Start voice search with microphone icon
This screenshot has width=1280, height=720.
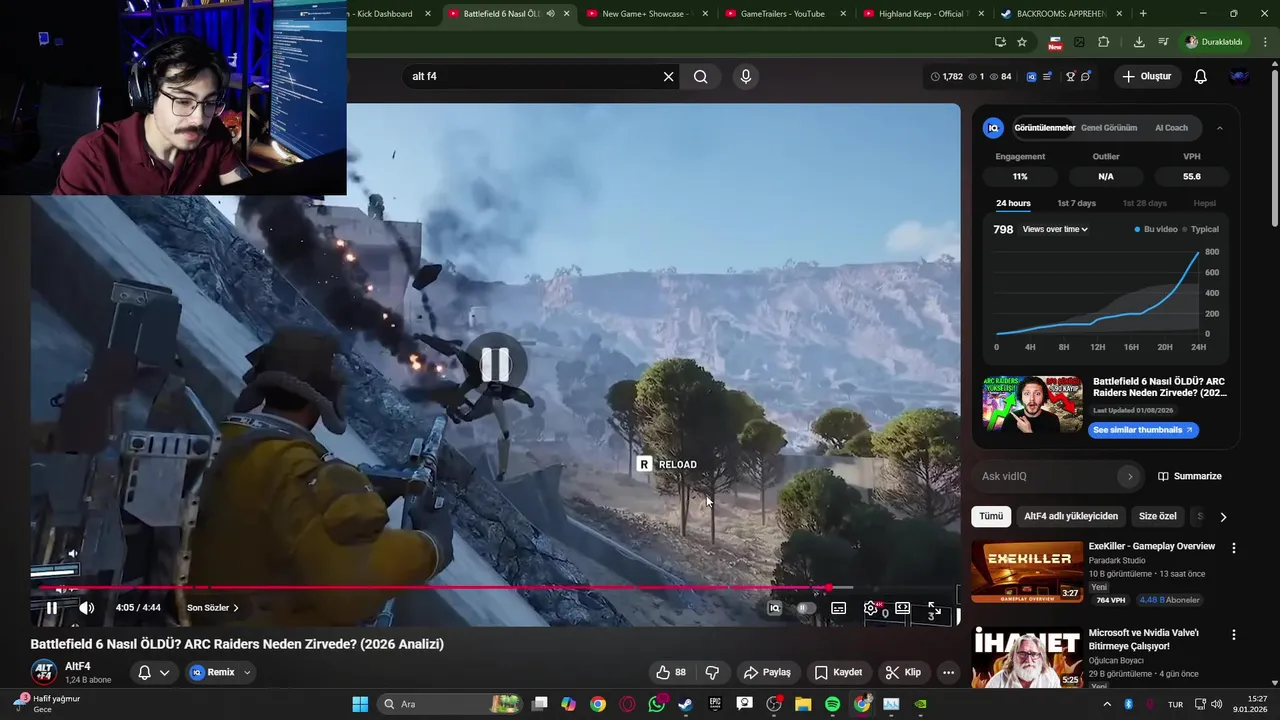pyautogui.click(x=745, y=76)
